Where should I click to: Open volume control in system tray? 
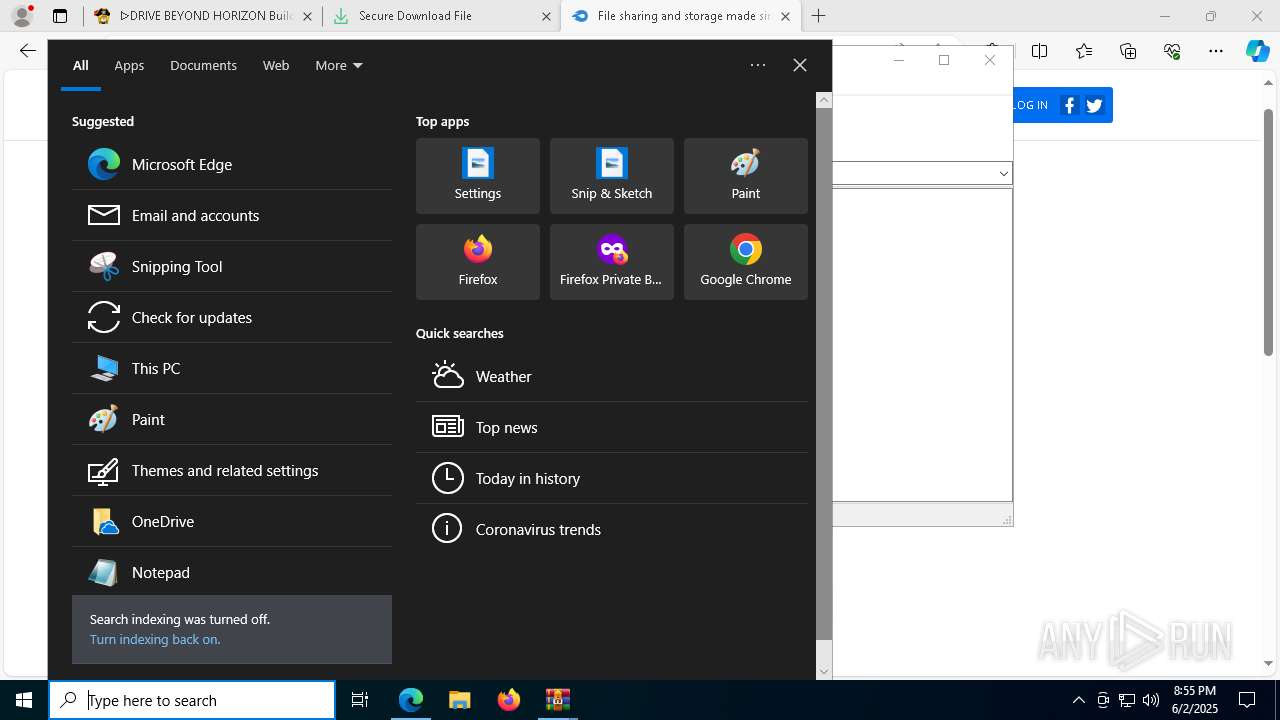1151,700
